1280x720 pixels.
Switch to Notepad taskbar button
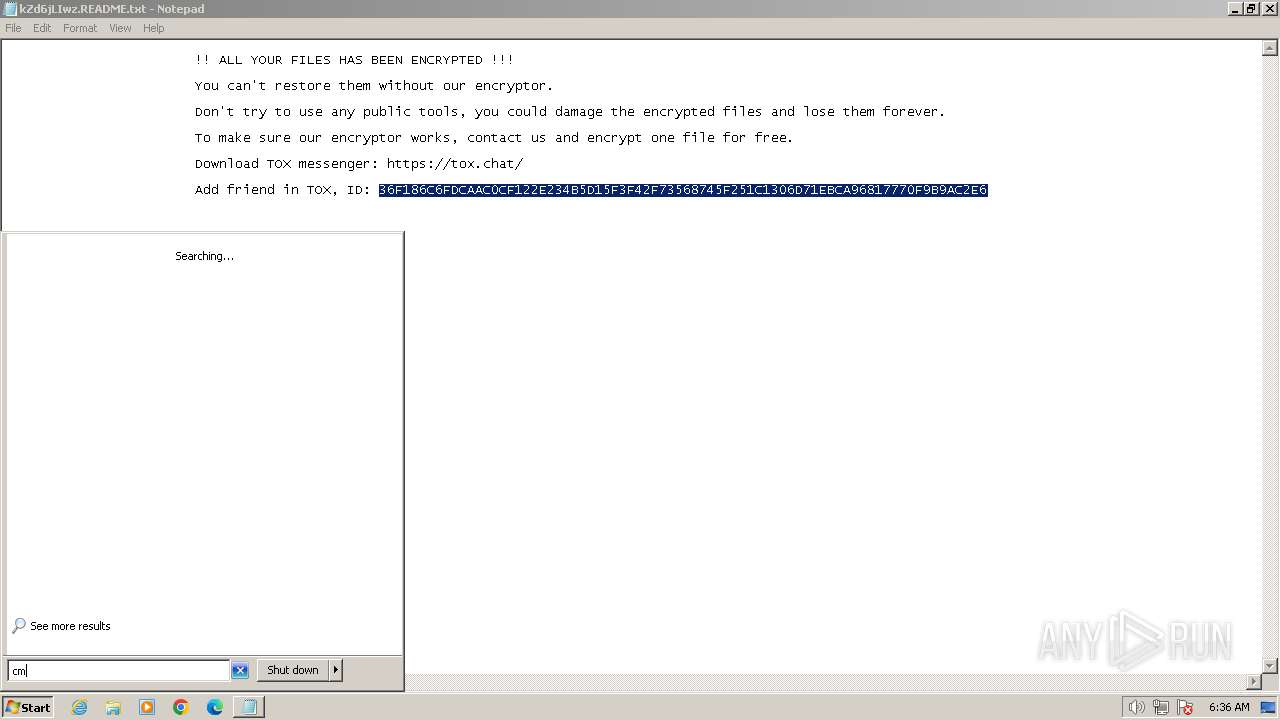click(x=249, y=707)
